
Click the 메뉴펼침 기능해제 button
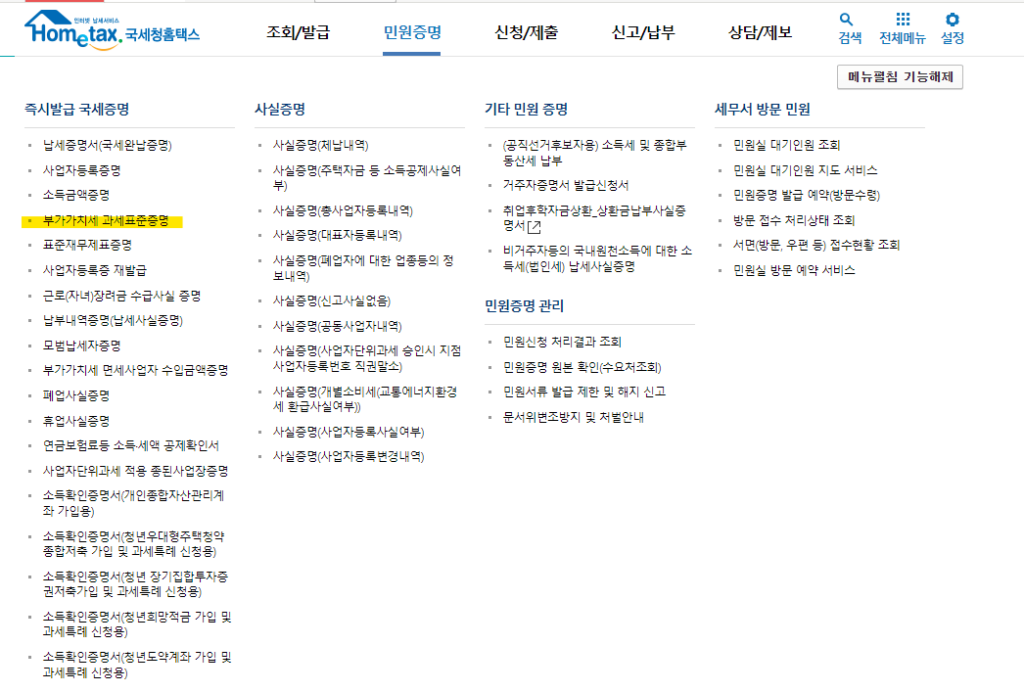[x=900, y=77]
